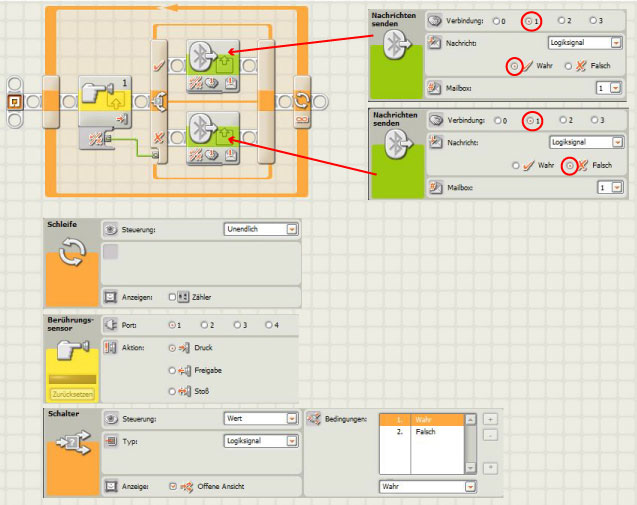This screenshot has height=505, width=637.
Task: Choose the Freigabe action option
Action: point(171,369)
